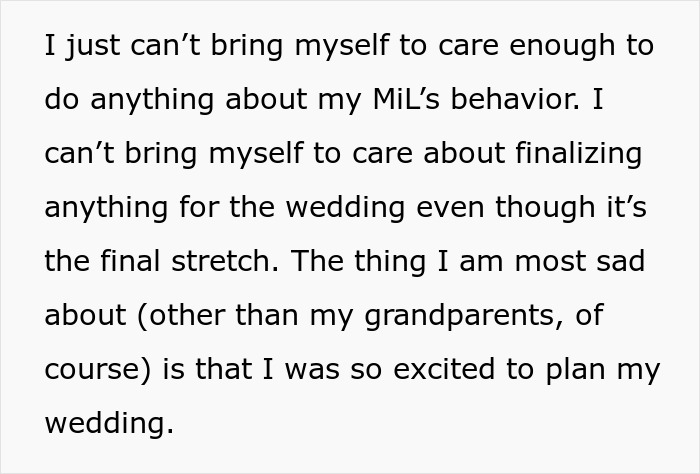Click the word "plan" near the paragraph end
The image size is (700, 474).
(x=576, y=369)
